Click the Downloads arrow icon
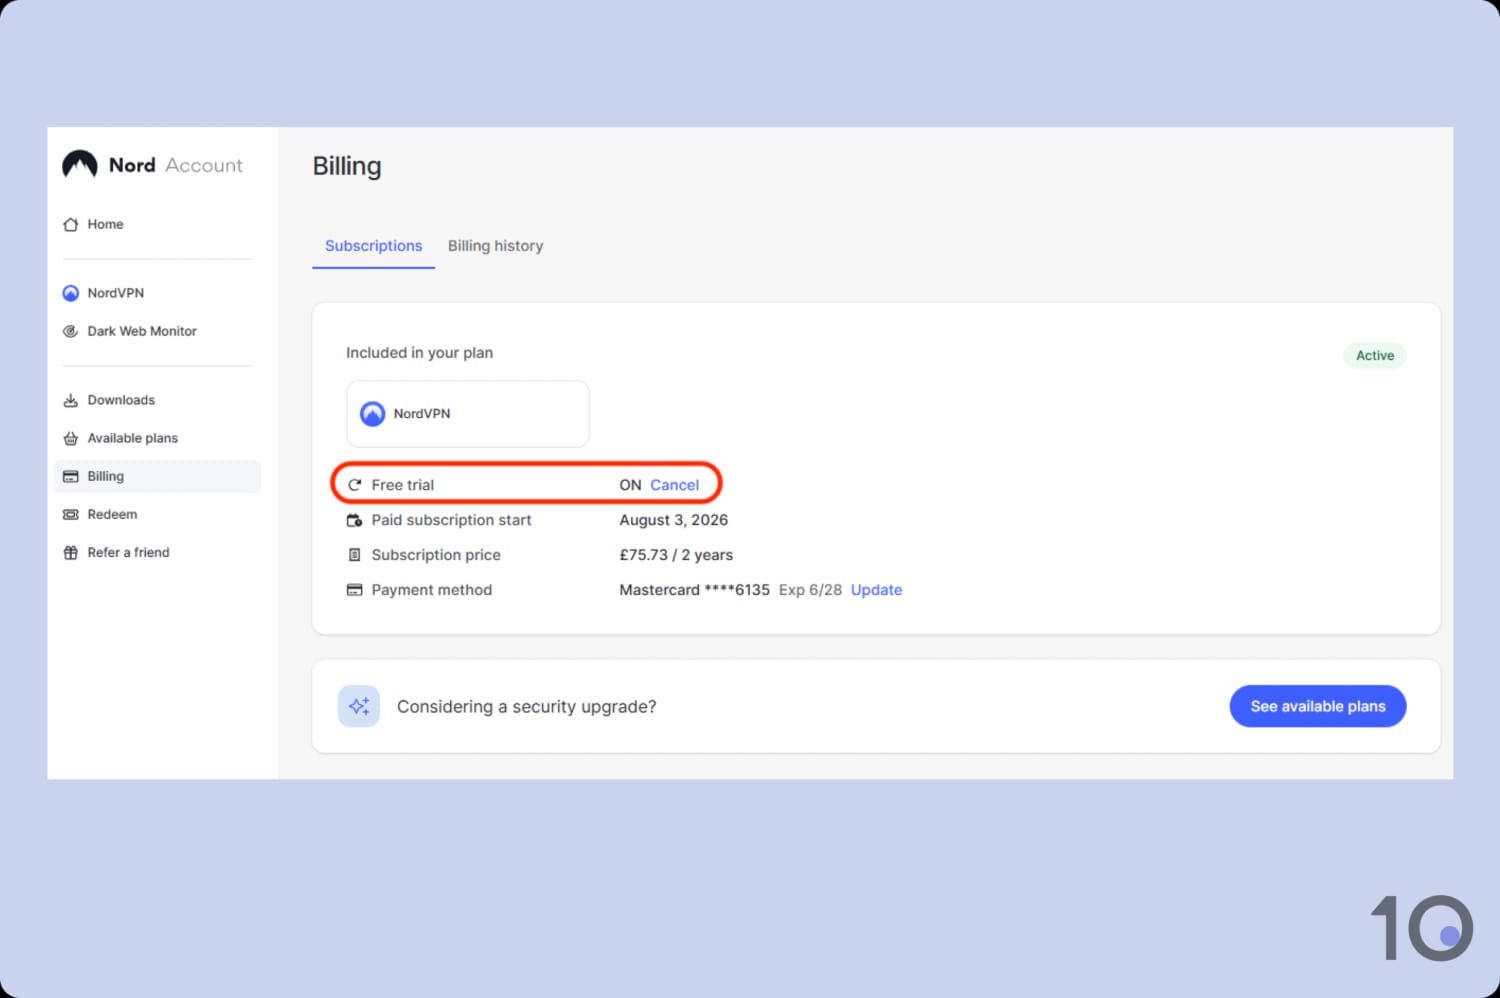1500x998 pixels. pos(70,400)
